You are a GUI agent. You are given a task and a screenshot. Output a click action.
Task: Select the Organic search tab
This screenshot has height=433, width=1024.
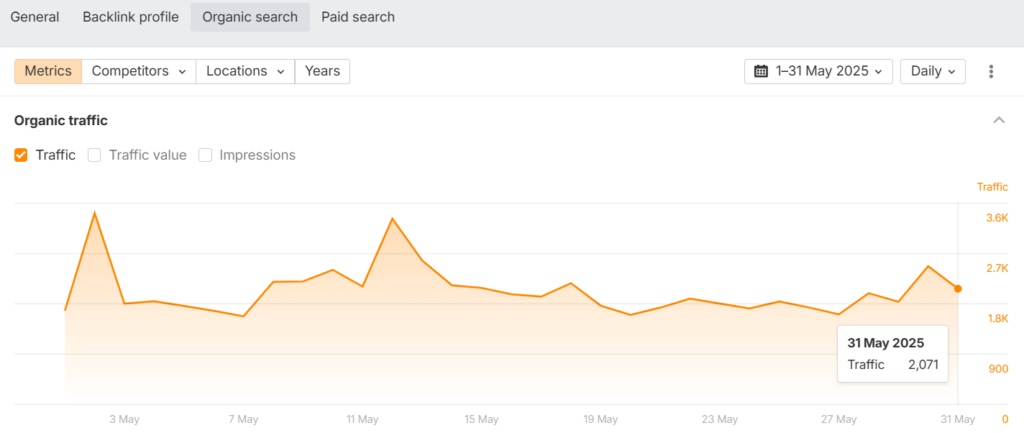pos(250,17)
